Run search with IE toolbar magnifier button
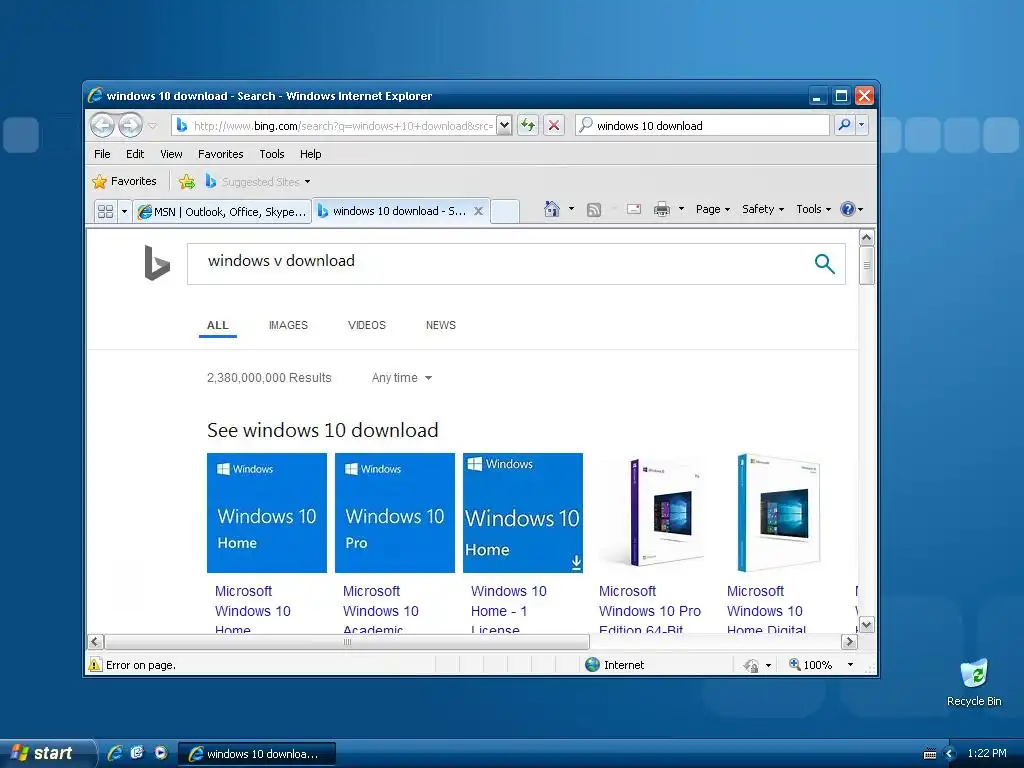Screen dimensions: 1024x768 (844, 125)
